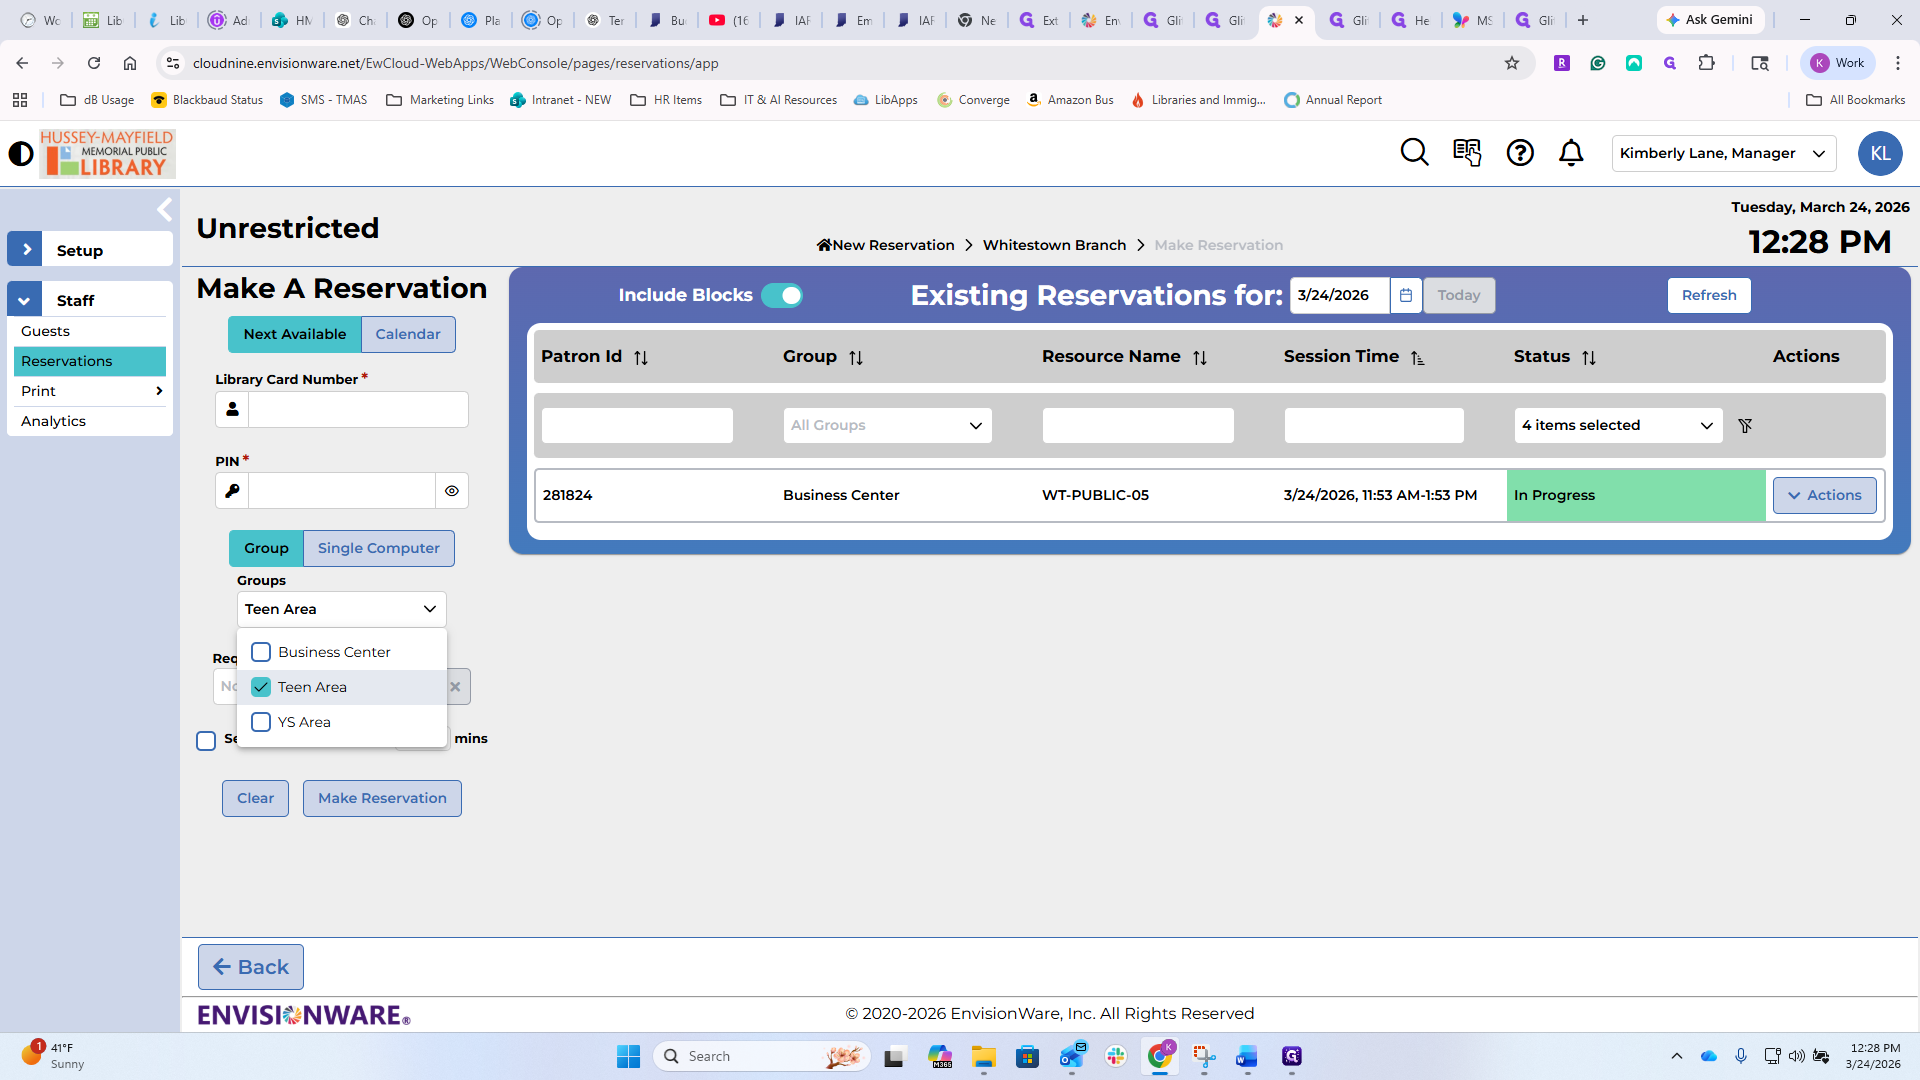Open the calendar date picker icon
The width and height of the screenshot is (1920, 1080).
(x=1405, y=295)
